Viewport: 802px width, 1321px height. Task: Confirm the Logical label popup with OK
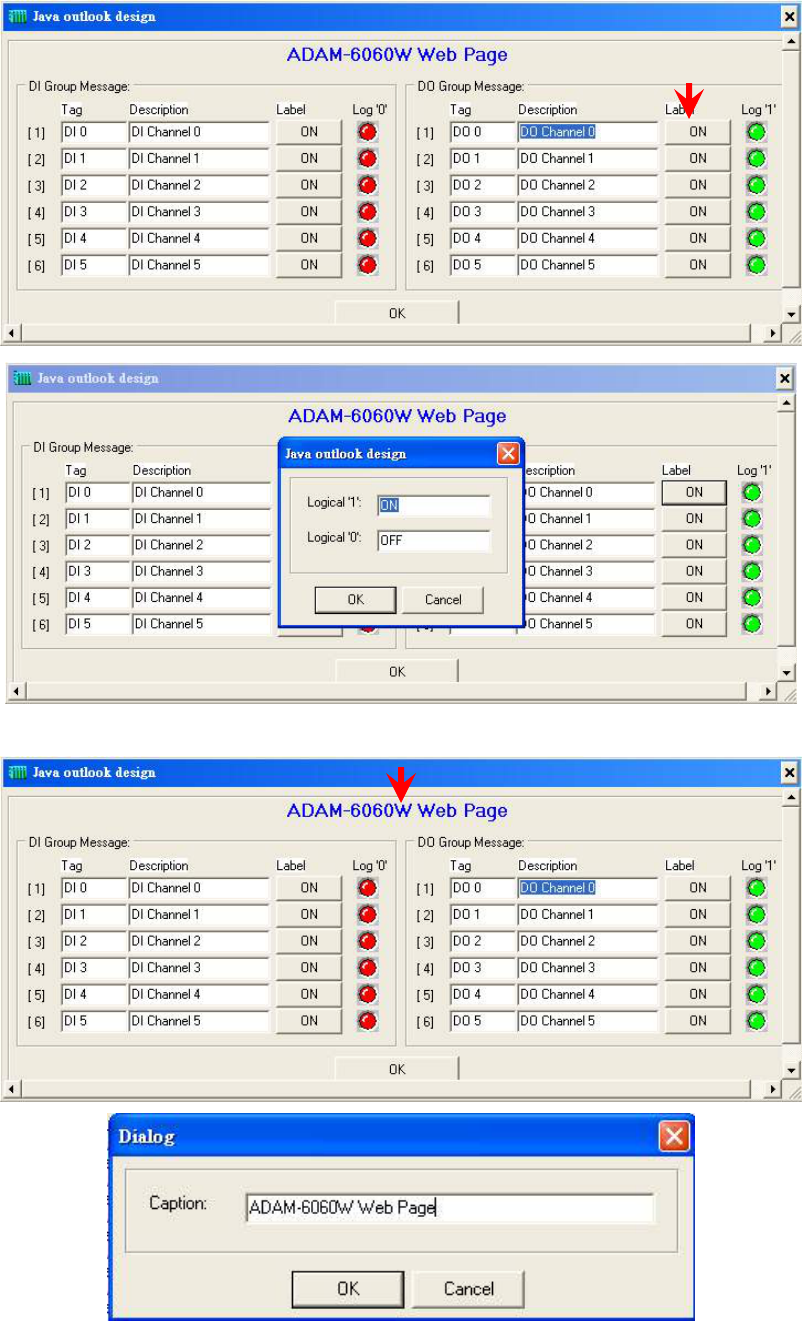[356, 599]
